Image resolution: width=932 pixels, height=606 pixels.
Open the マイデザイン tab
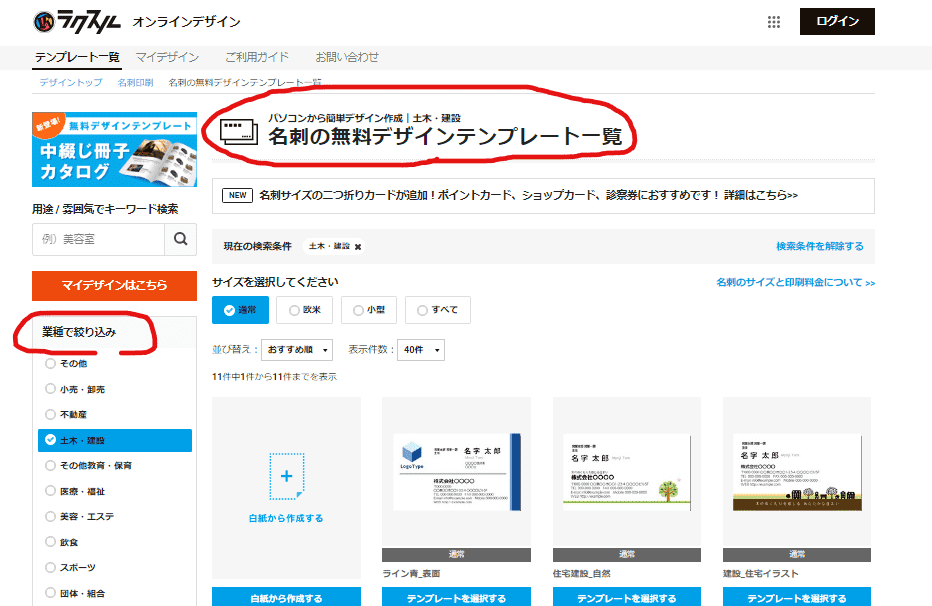coord(167,57)
